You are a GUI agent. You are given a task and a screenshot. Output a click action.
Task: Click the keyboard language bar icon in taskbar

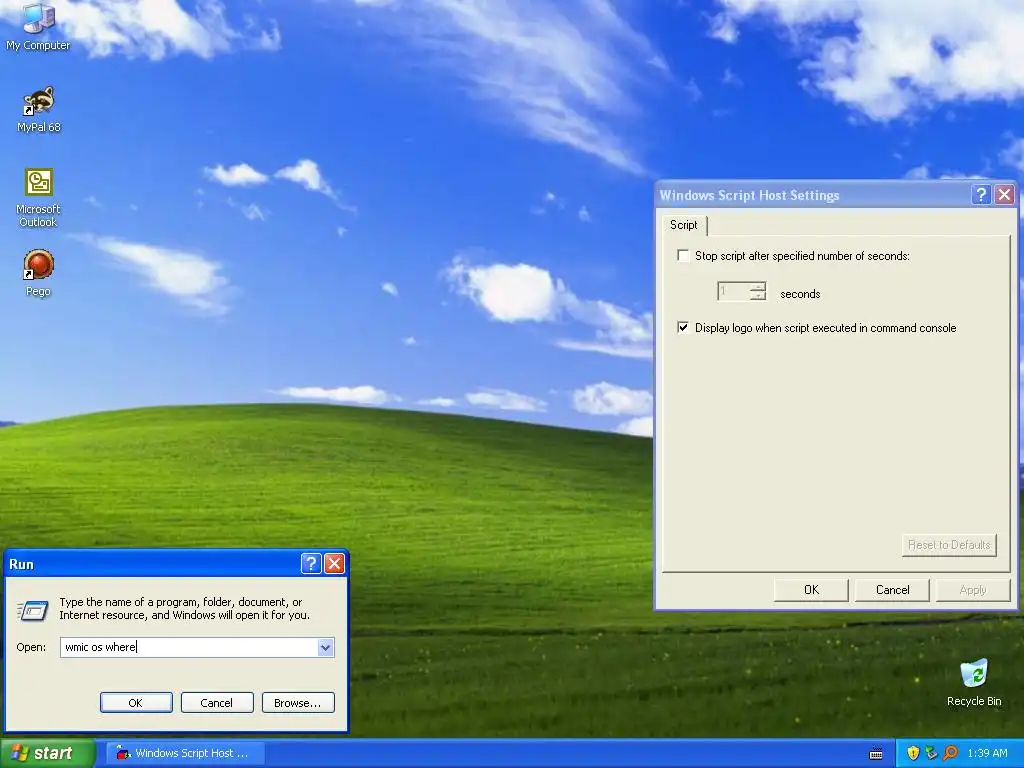[x=876, y=754]
